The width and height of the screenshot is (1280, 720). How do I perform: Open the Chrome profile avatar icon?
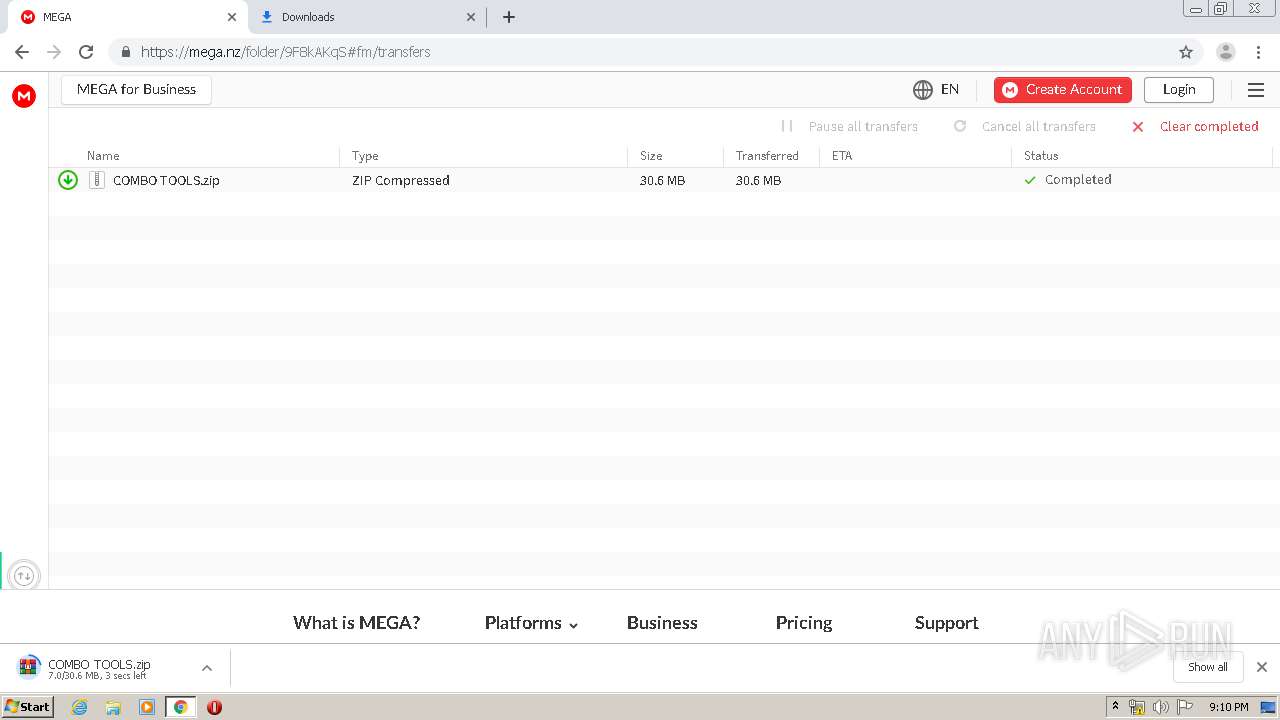click(1225, 52)
